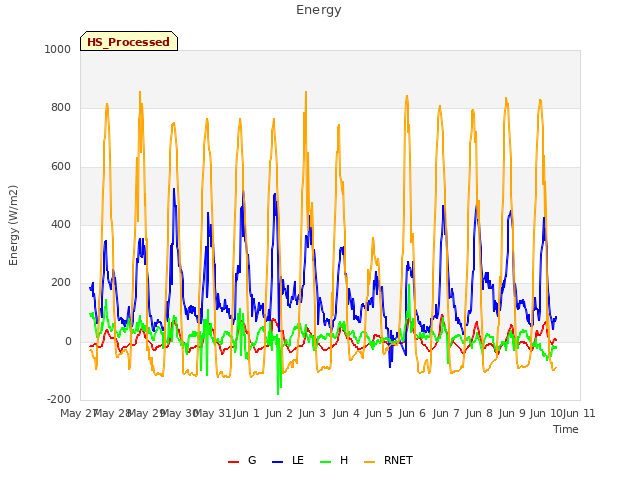The width and height of the screenshot is (640, 480).
Task: Click the Jun 2 x-axis date label
Action: [x=279, y=413]
